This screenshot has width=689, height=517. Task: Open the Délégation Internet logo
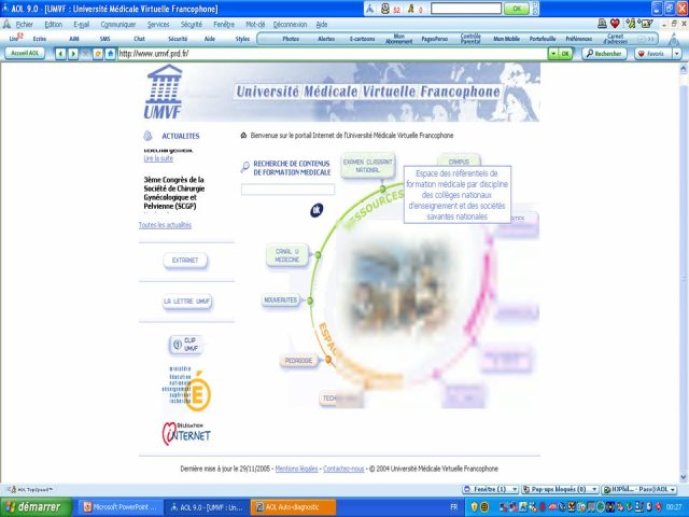coord(186,434)
